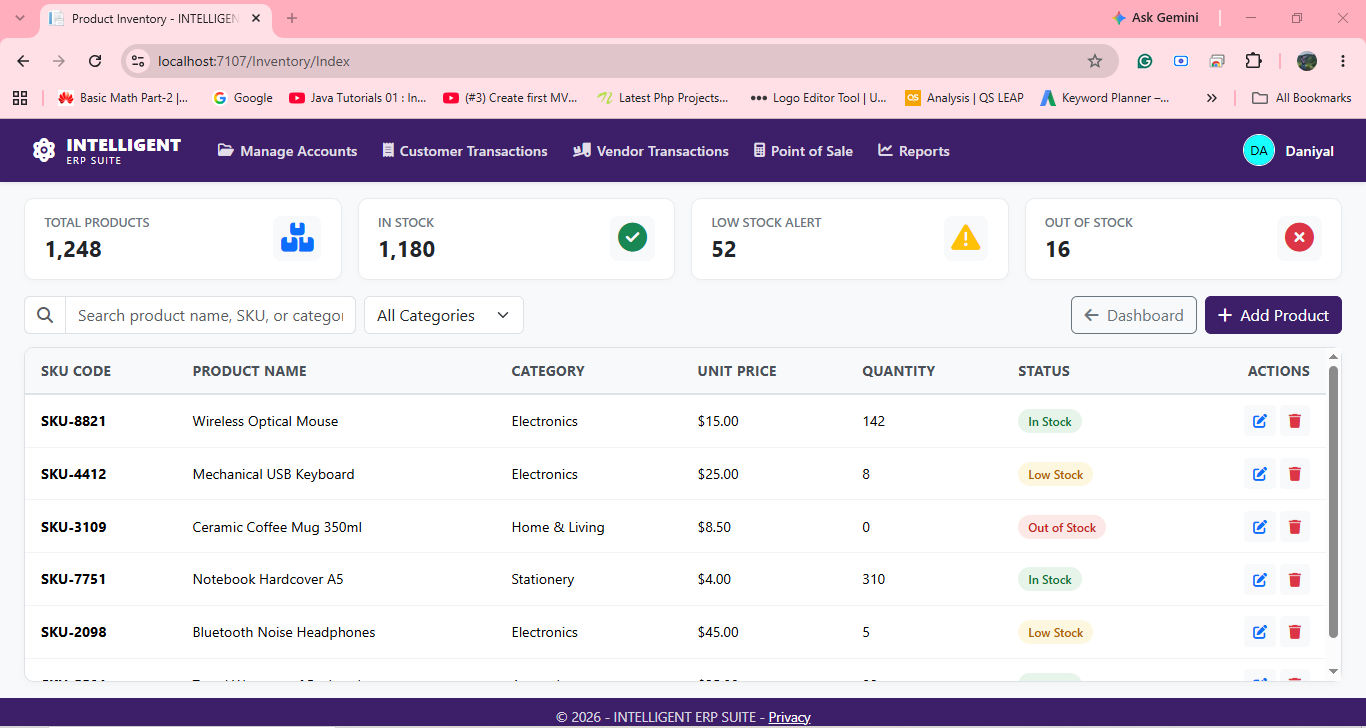
Task: Click the Out of Stock red X icon
Action: (1299, 238)
